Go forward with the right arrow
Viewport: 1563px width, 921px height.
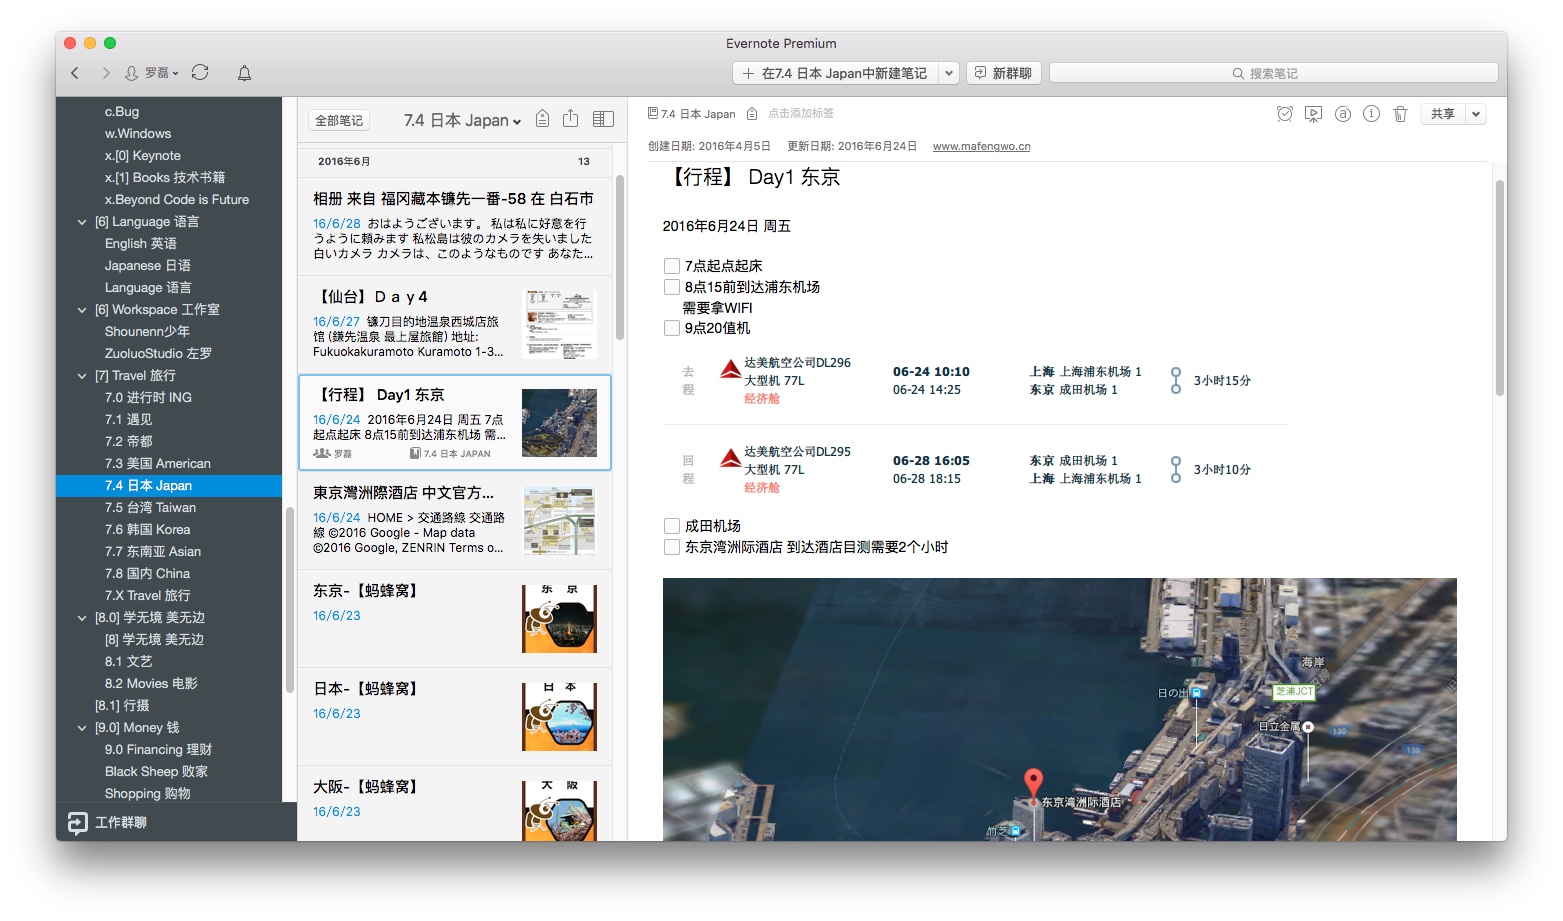point(106,73)
